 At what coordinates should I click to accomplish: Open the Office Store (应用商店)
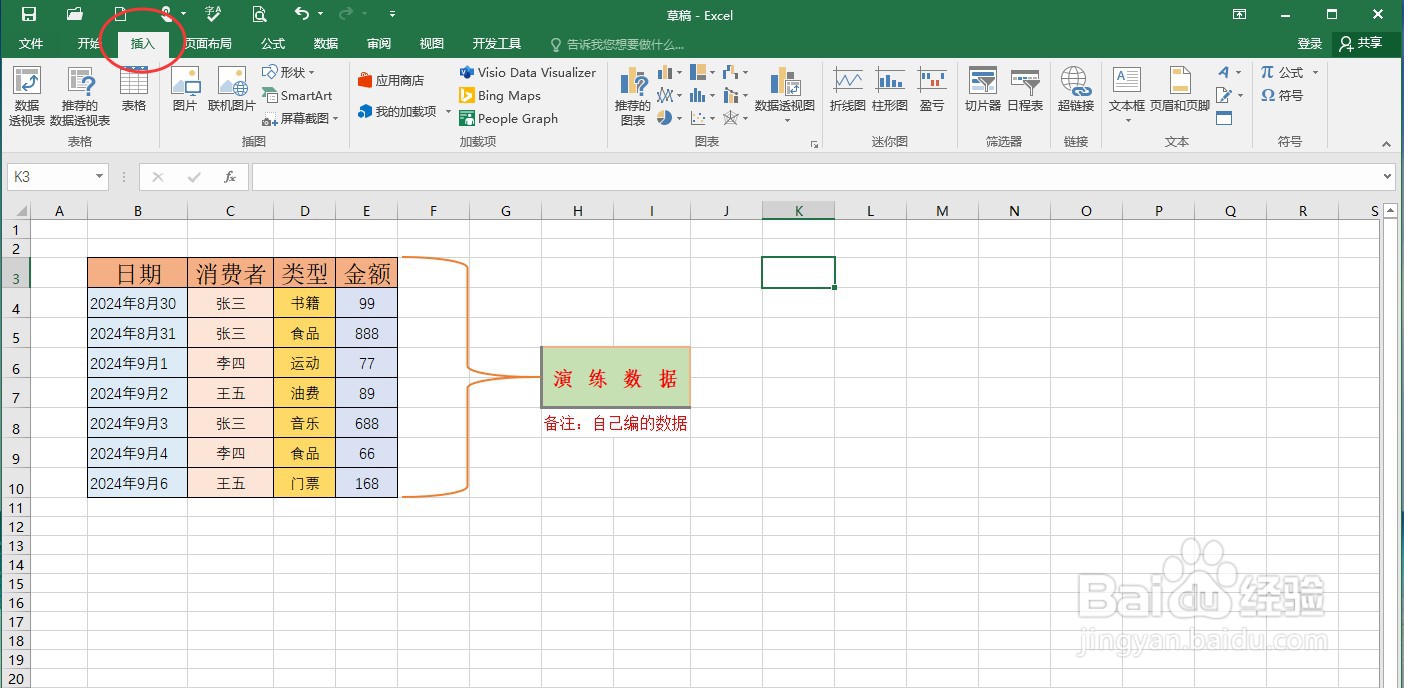pyautogui.click(x=391, y=80)
